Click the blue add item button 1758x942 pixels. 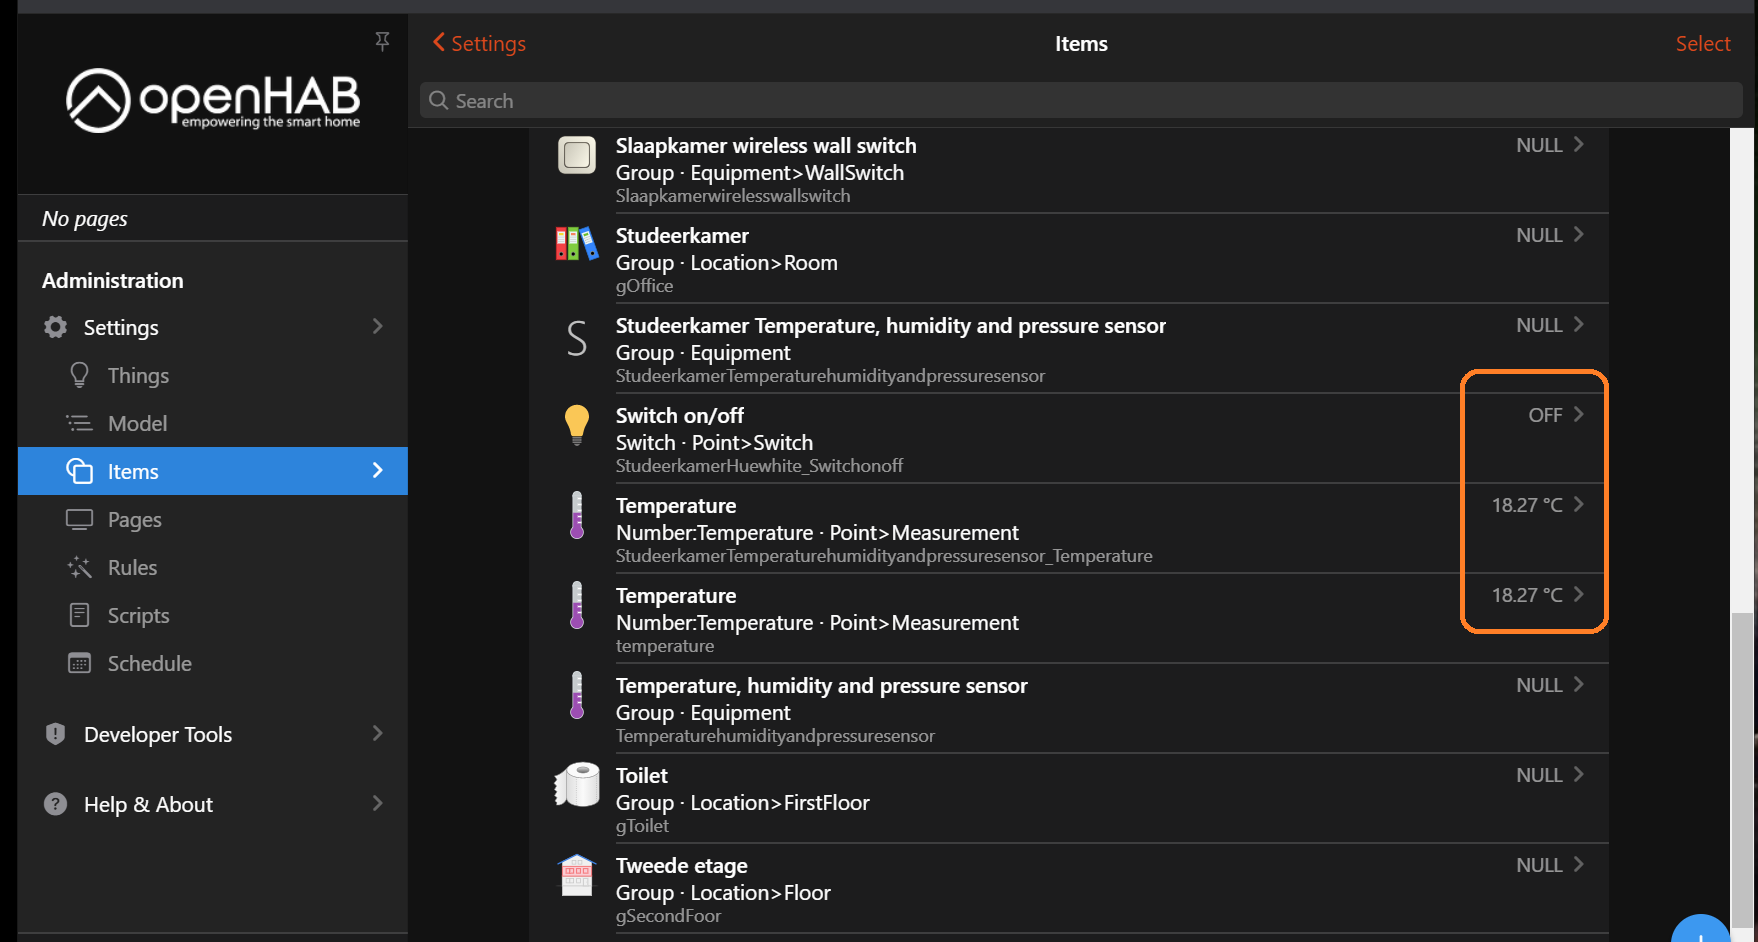[x=1701, y=932]
